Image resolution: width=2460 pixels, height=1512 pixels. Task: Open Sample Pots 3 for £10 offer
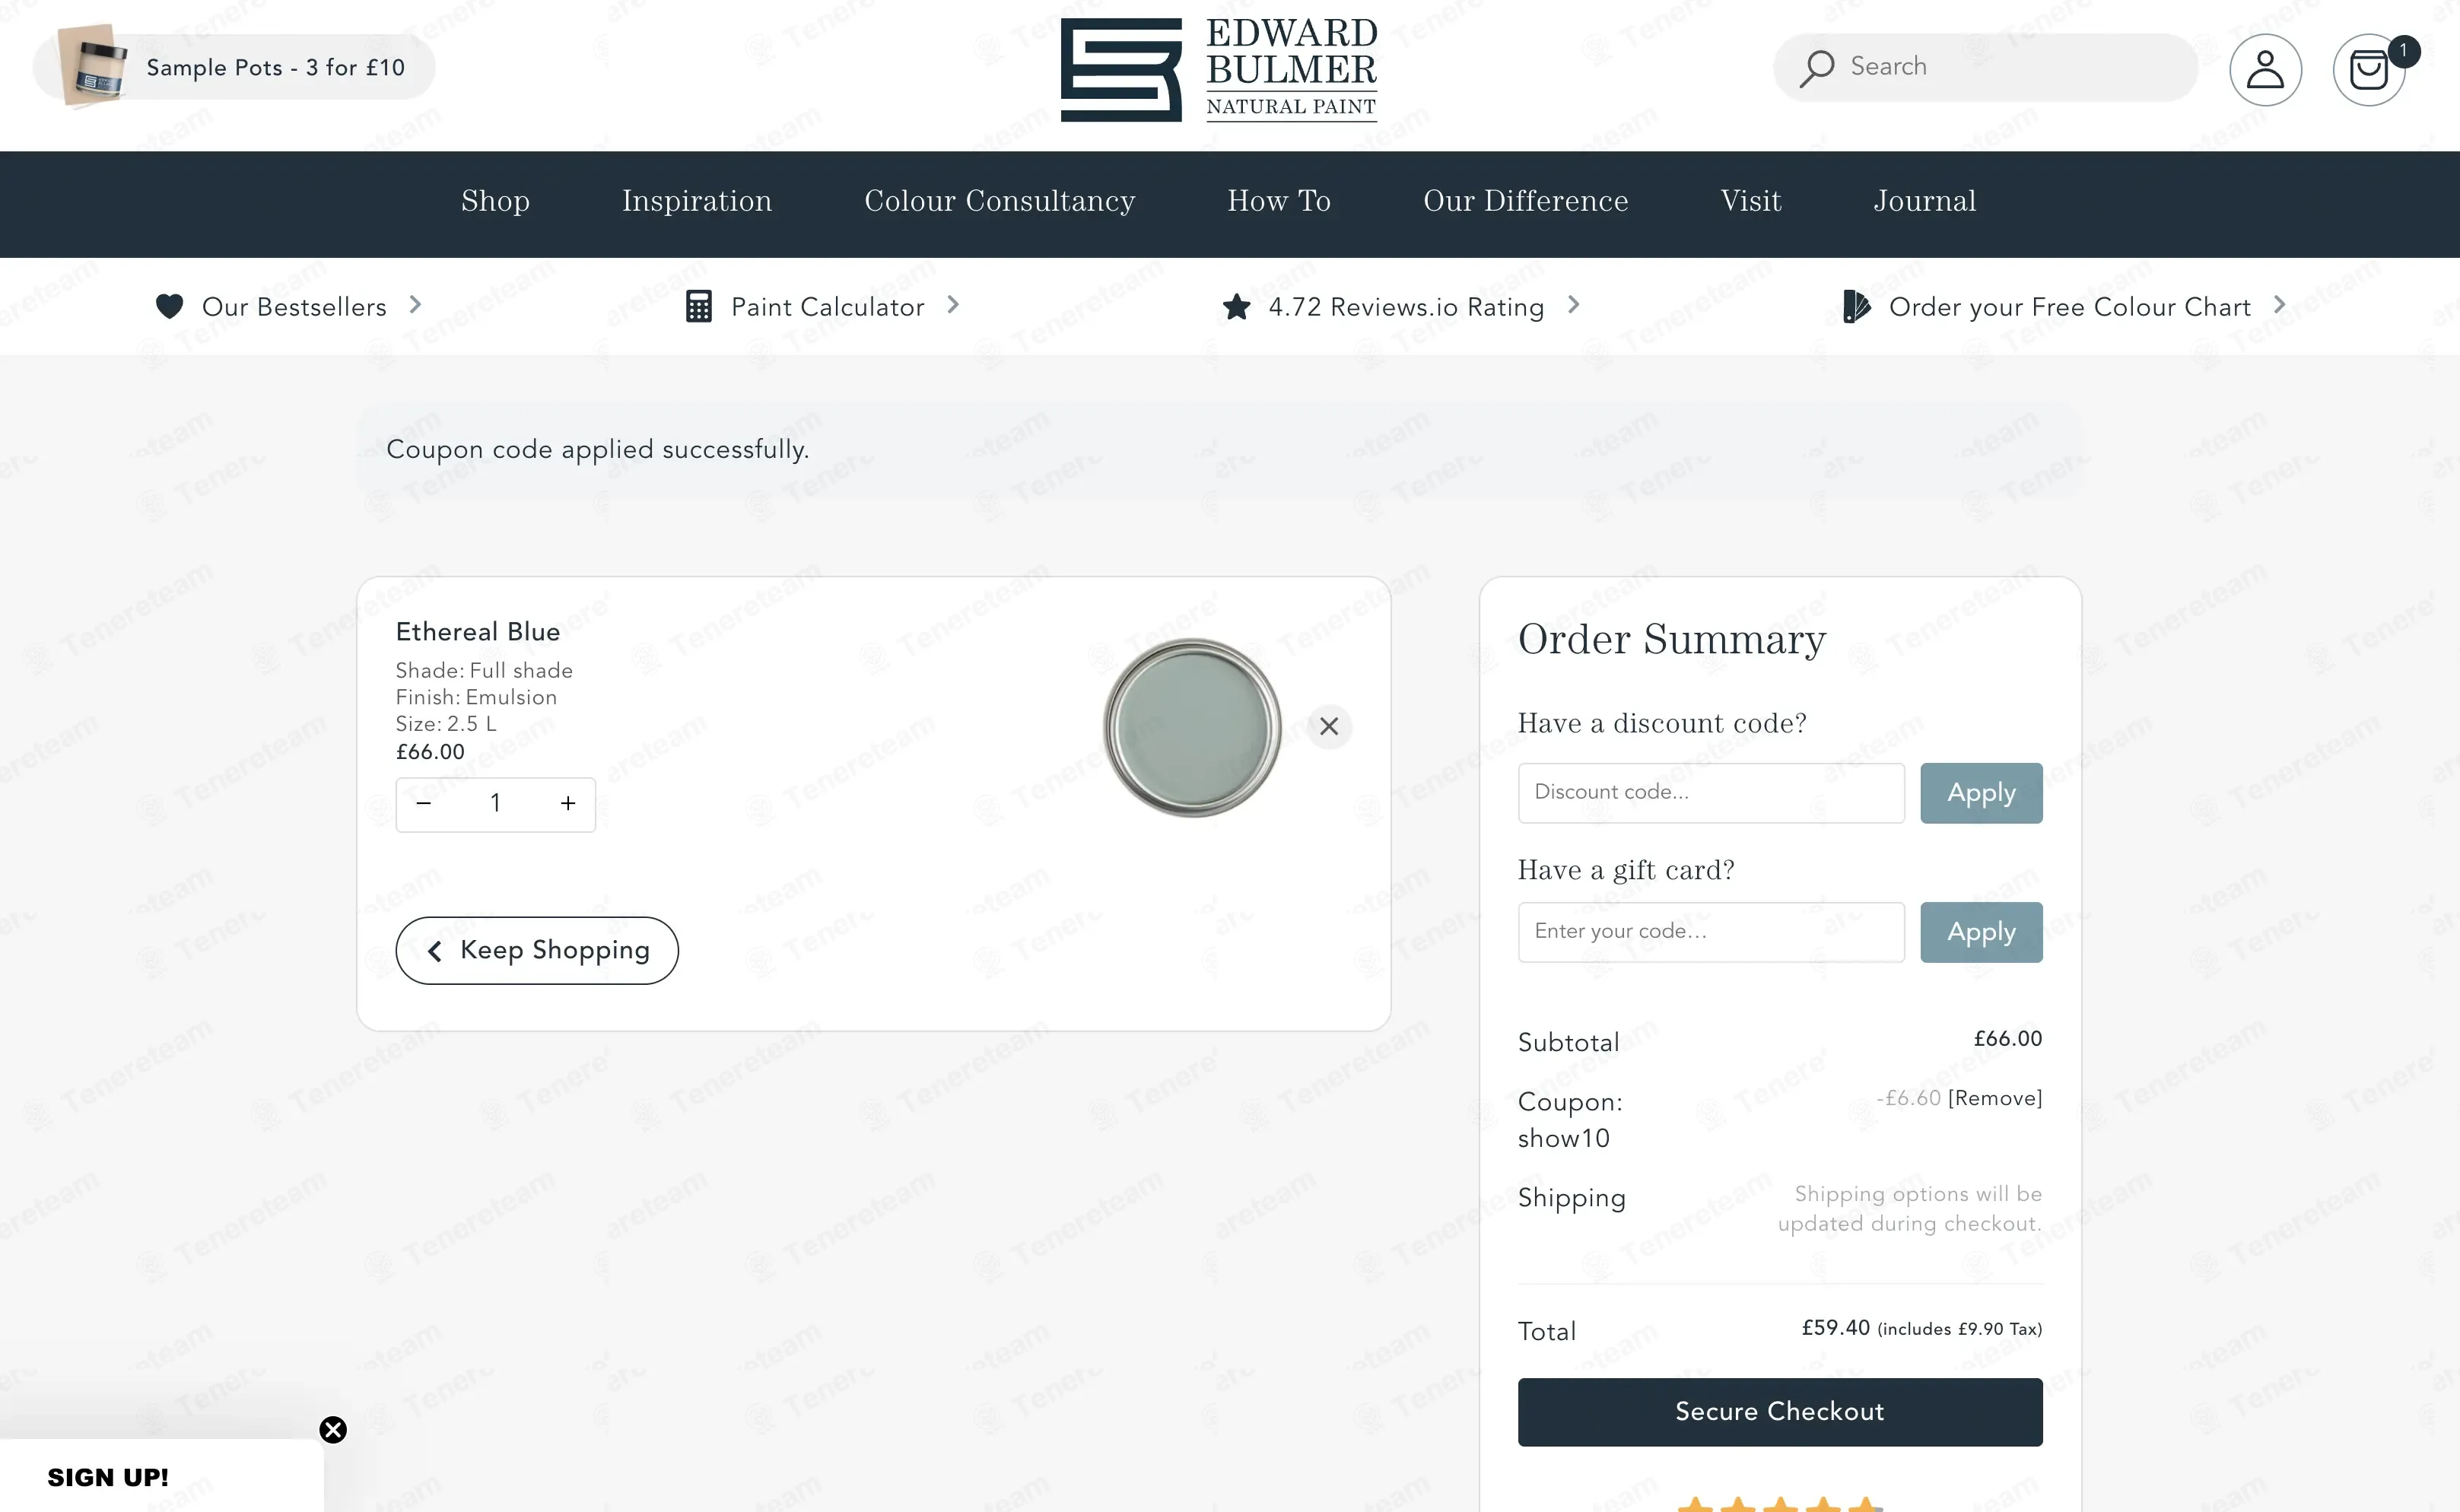pyautogui.click(x=234, y=67)
